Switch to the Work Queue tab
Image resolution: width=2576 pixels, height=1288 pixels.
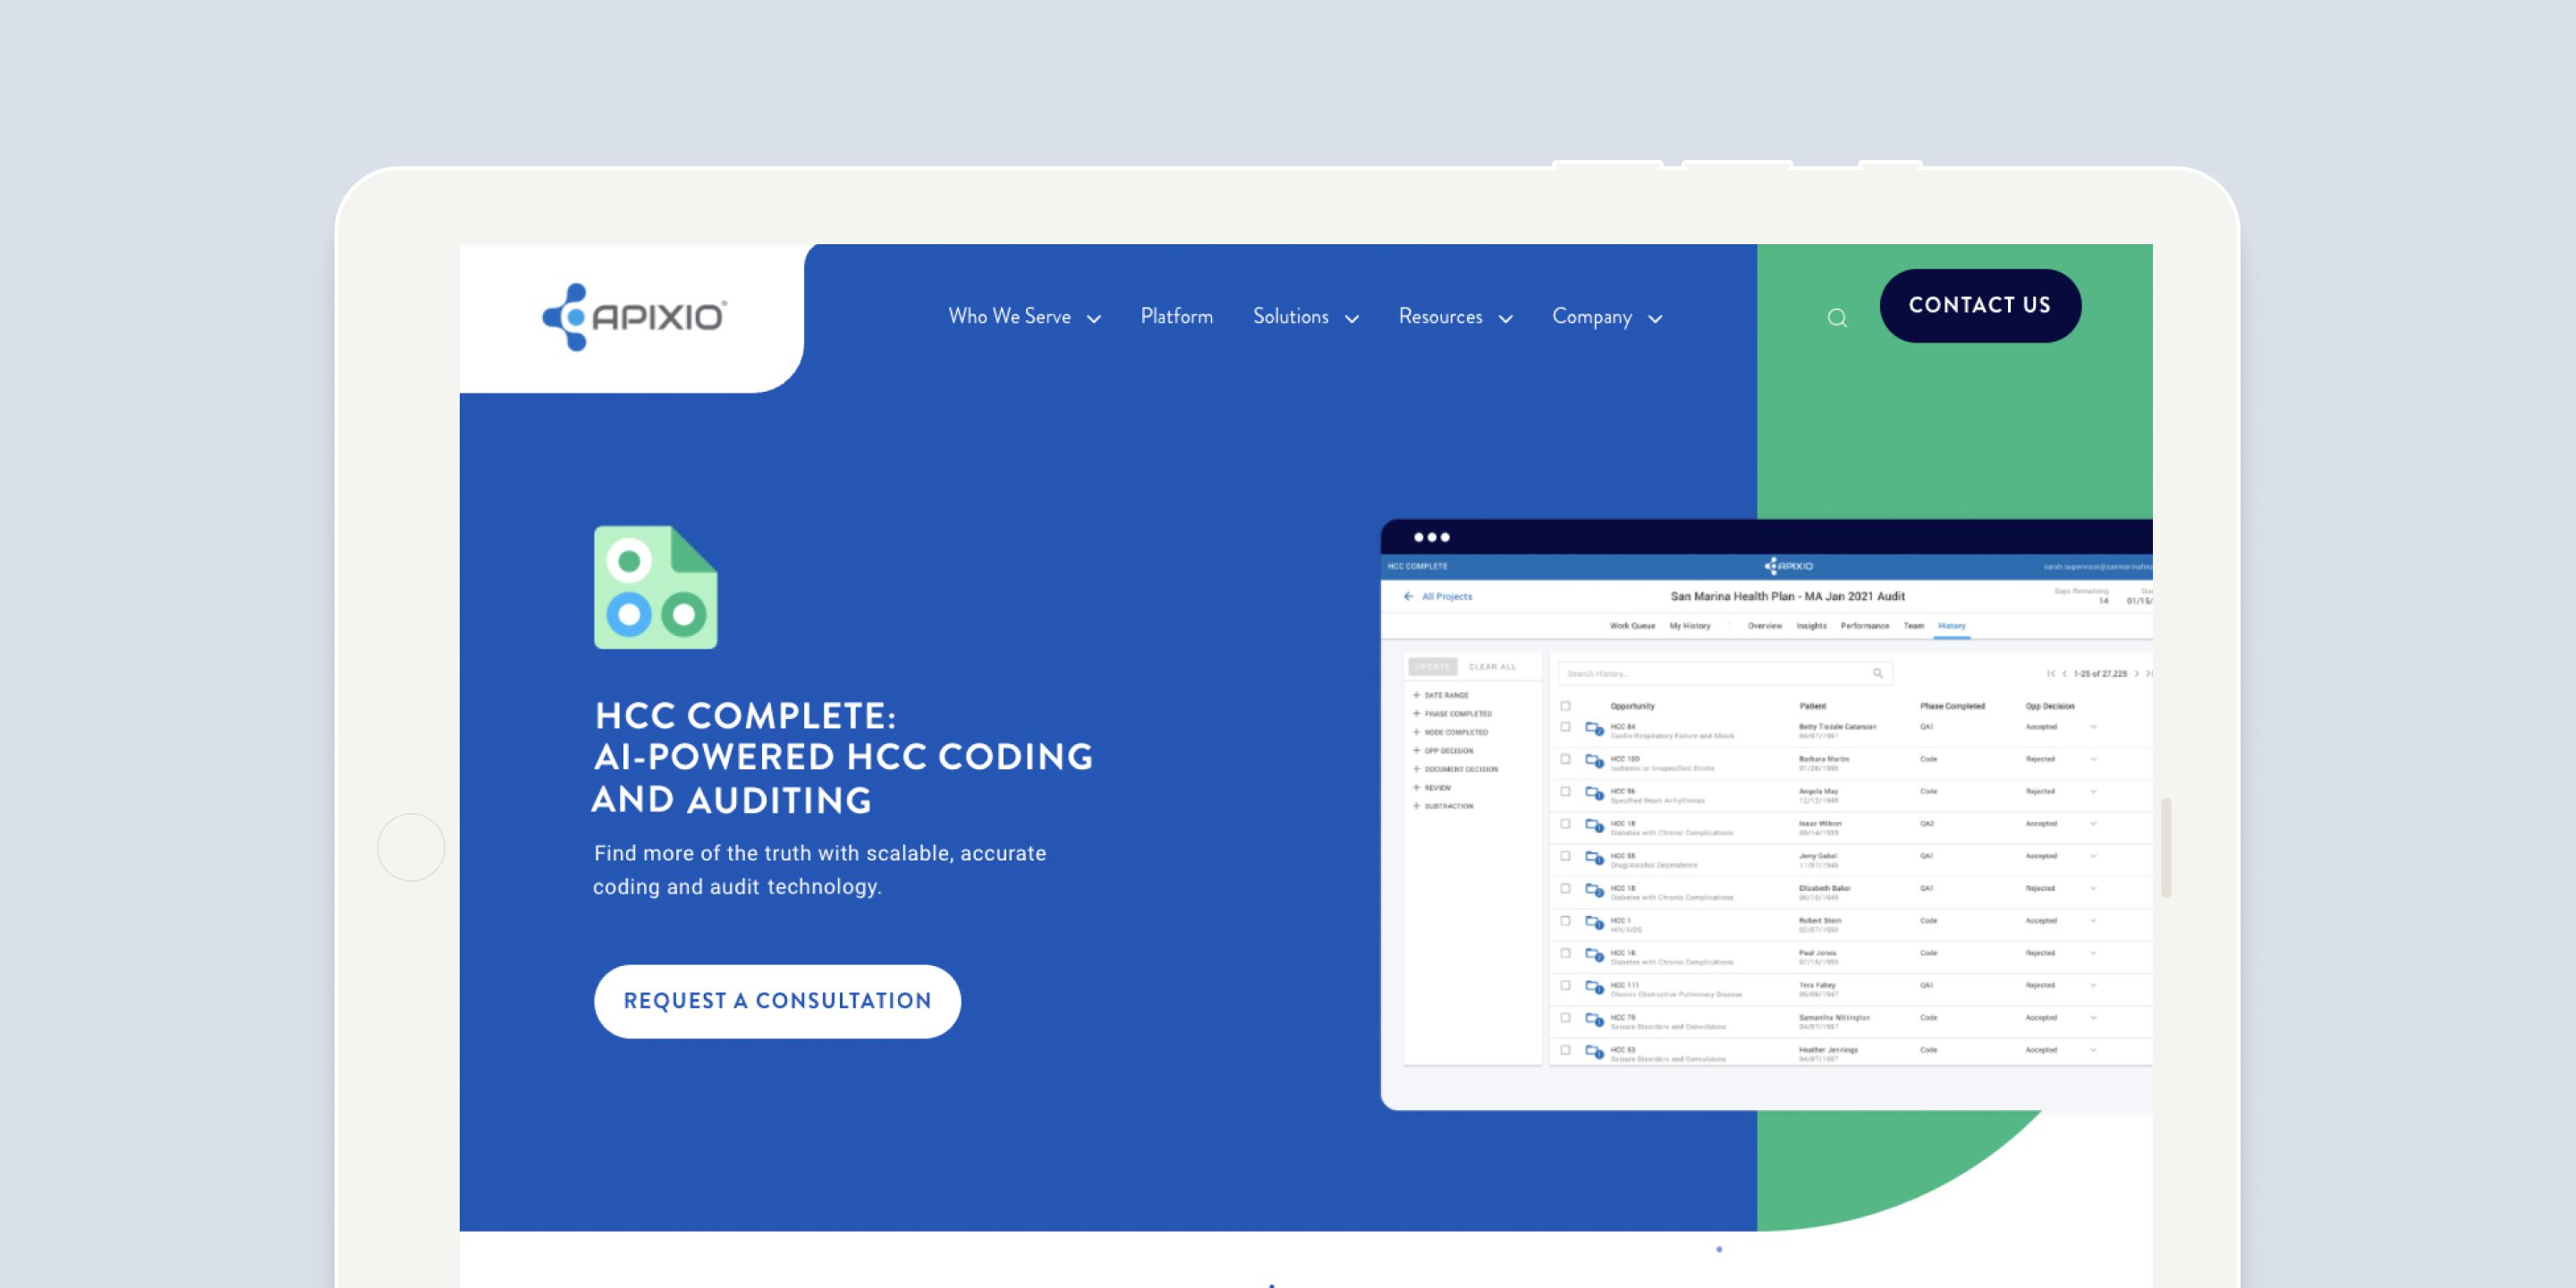coord(1632,626)
